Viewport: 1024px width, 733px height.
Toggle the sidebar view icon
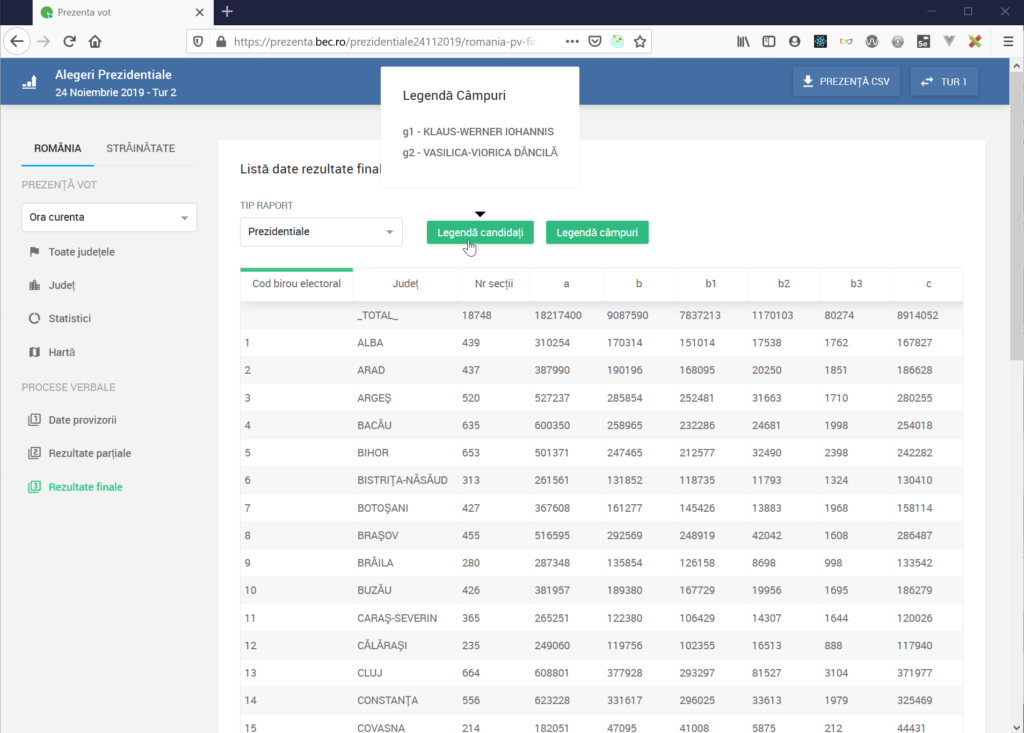pos(769,41)
